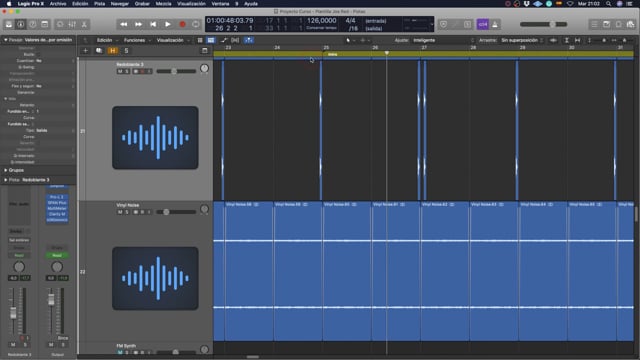Mute the Redoblante 3 track
This screenshot has width=640, height=360.
(120, 71)
